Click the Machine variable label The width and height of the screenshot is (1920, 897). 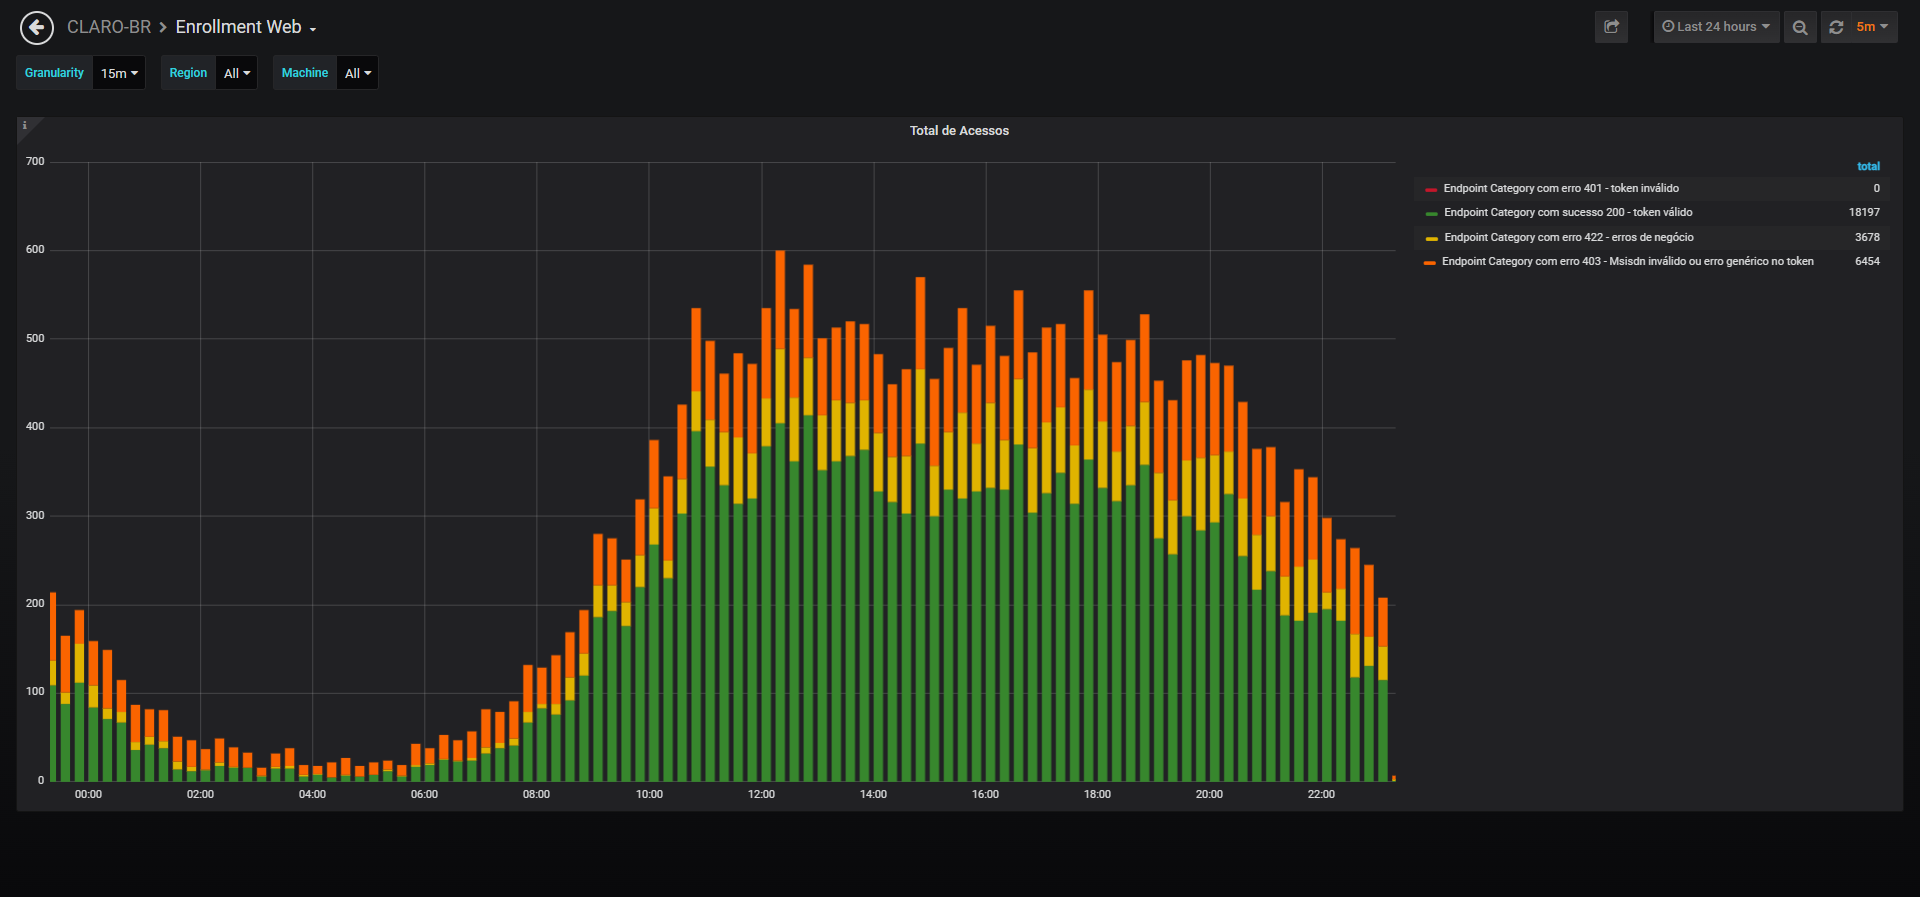pos(305,73)
